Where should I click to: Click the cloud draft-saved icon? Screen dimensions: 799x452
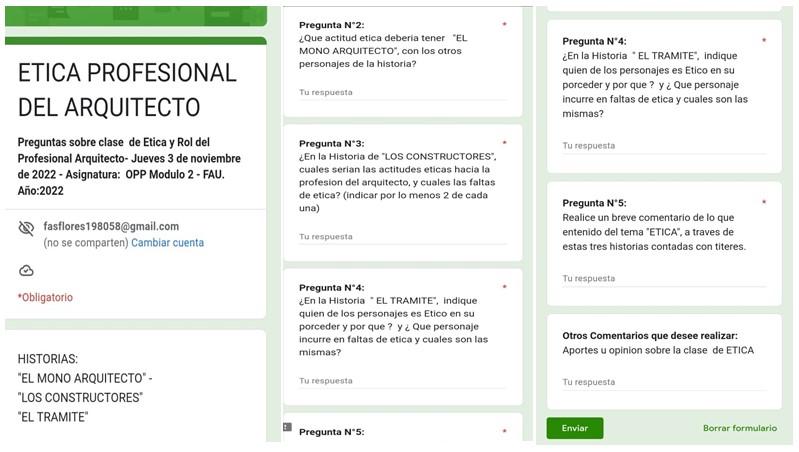coord(26,271)
